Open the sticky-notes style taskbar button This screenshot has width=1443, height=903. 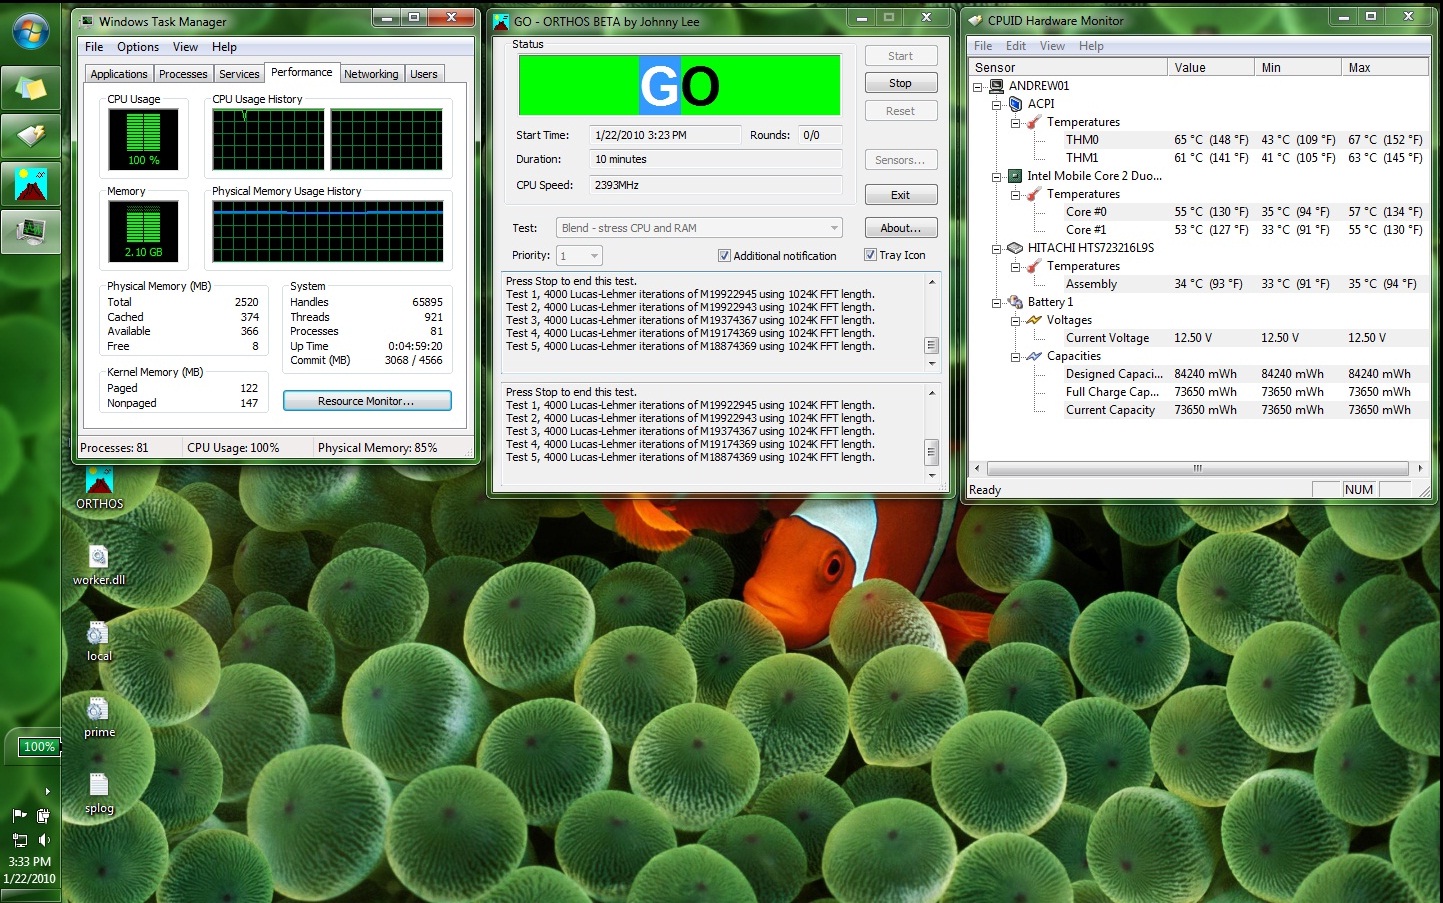(31, 90)
